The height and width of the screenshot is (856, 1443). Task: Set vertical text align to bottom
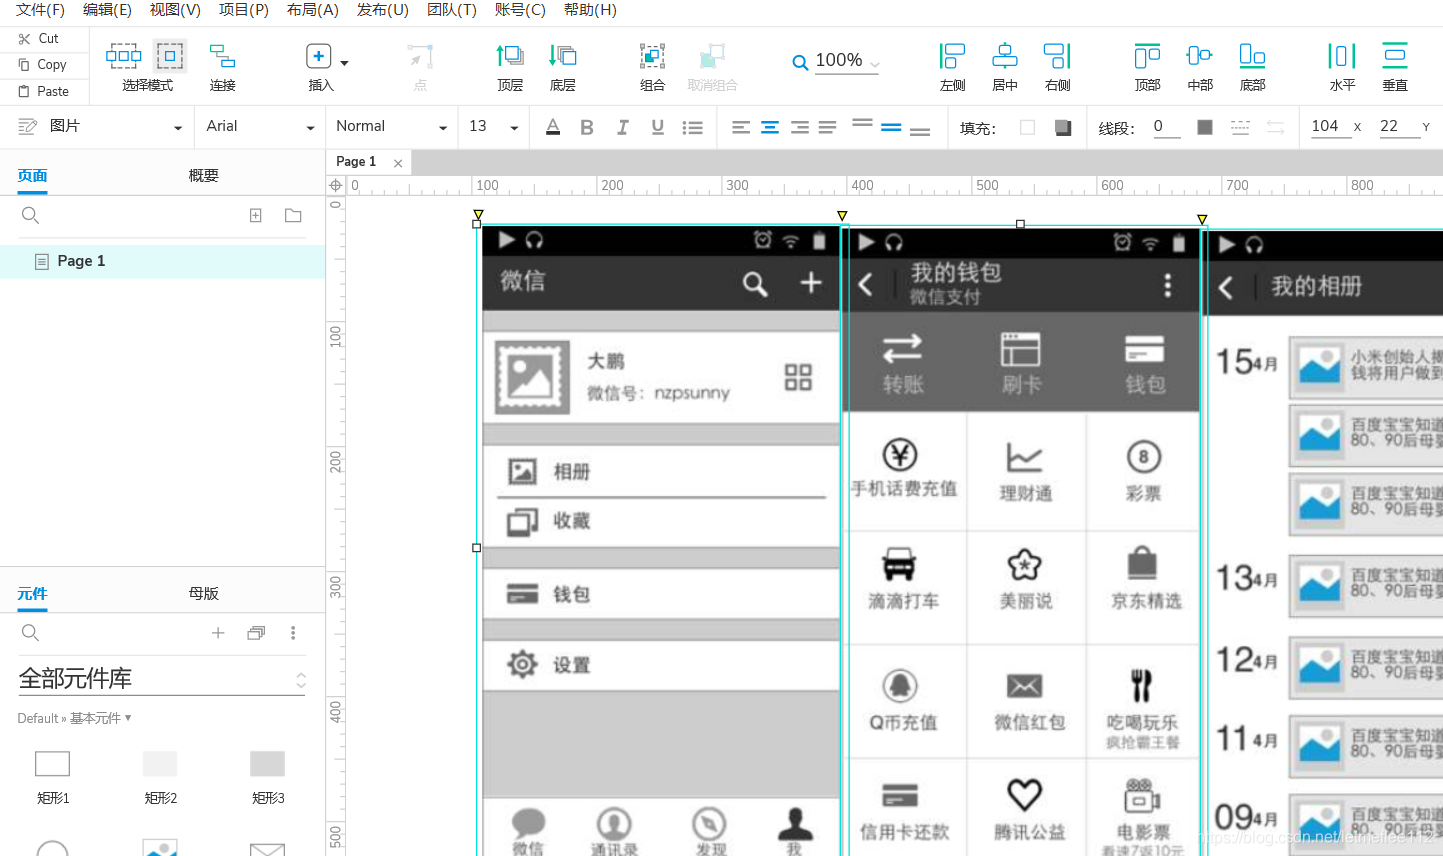(x=920, y=130)
